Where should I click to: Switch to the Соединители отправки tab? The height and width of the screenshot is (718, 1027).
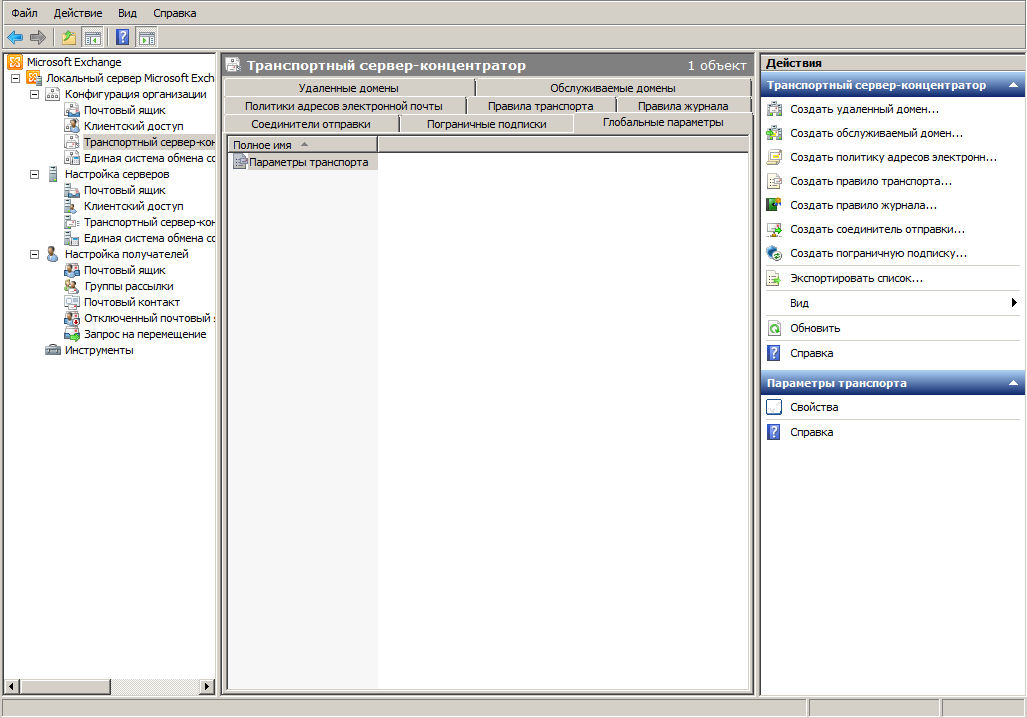(311, 124)
